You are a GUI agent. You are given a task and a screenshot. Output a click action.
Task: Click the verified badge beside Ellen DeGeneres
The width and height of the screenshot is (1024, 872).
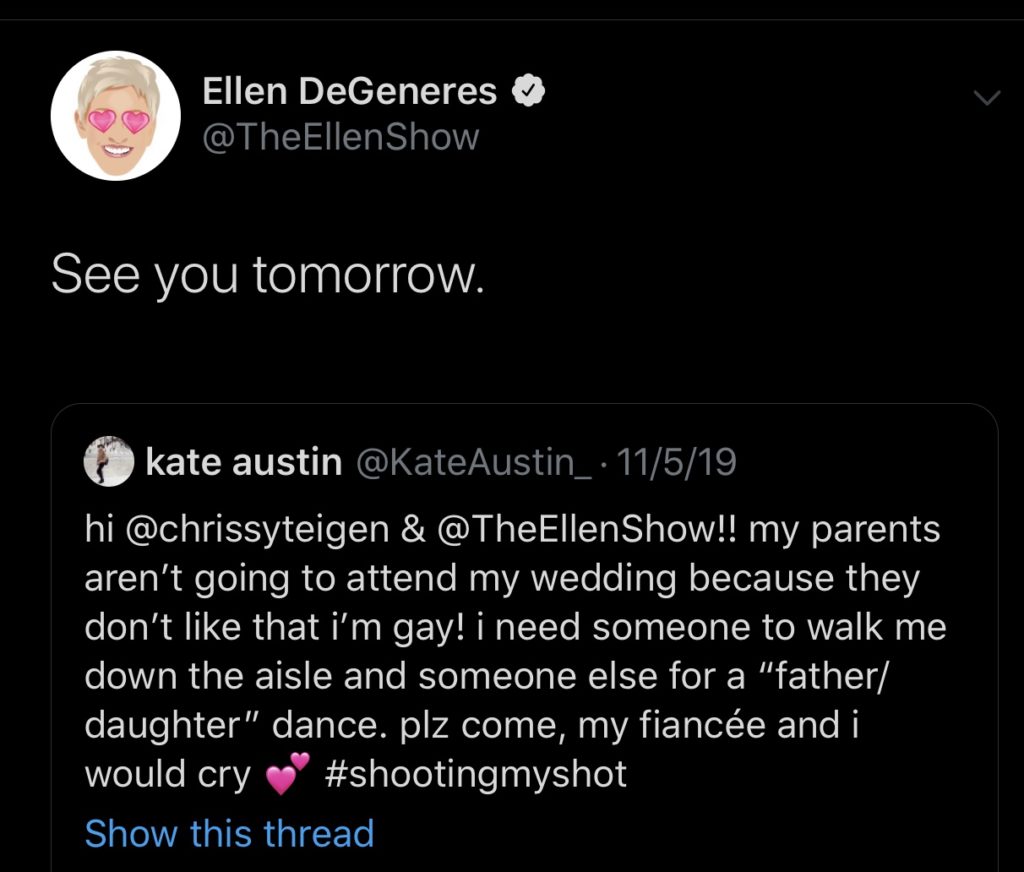(x=528, y=91)
